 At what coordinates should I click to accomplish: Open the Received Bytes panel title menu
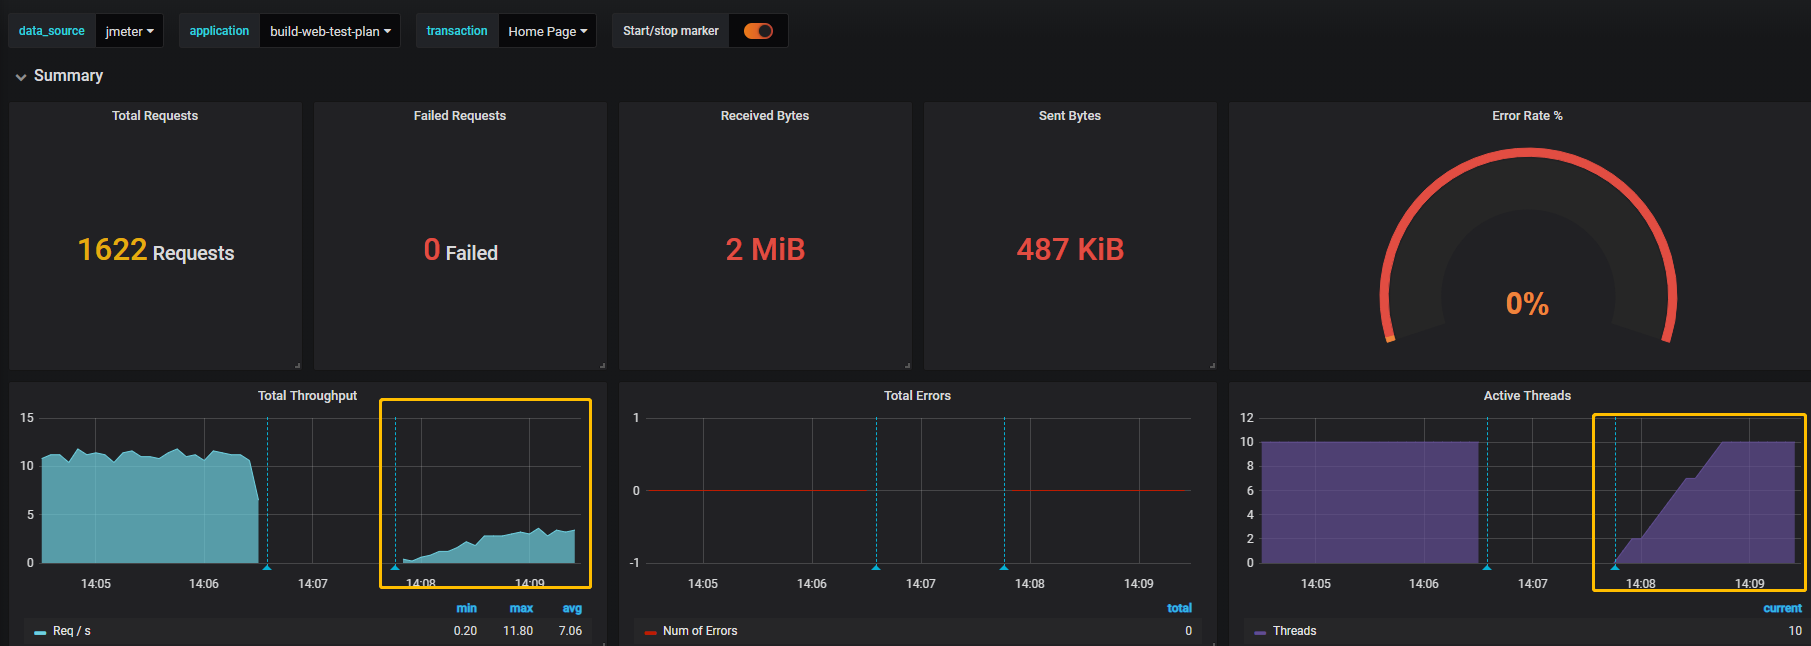[x=765, y=116]
